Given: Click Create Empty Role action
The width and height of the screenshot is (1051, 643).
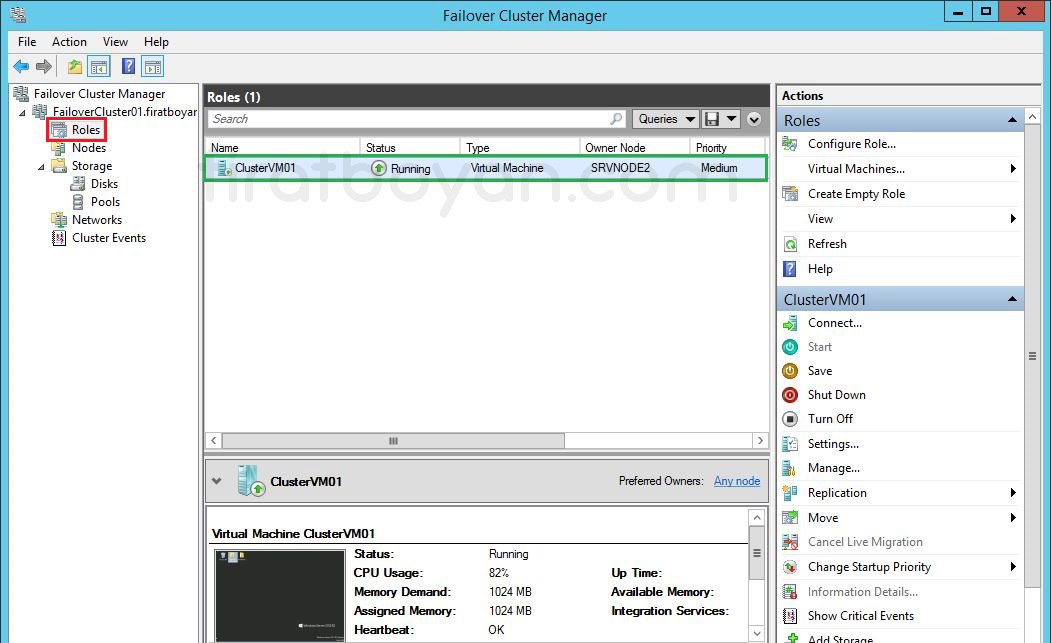Looking at the screenshot, I should click(x=856, y=194).
